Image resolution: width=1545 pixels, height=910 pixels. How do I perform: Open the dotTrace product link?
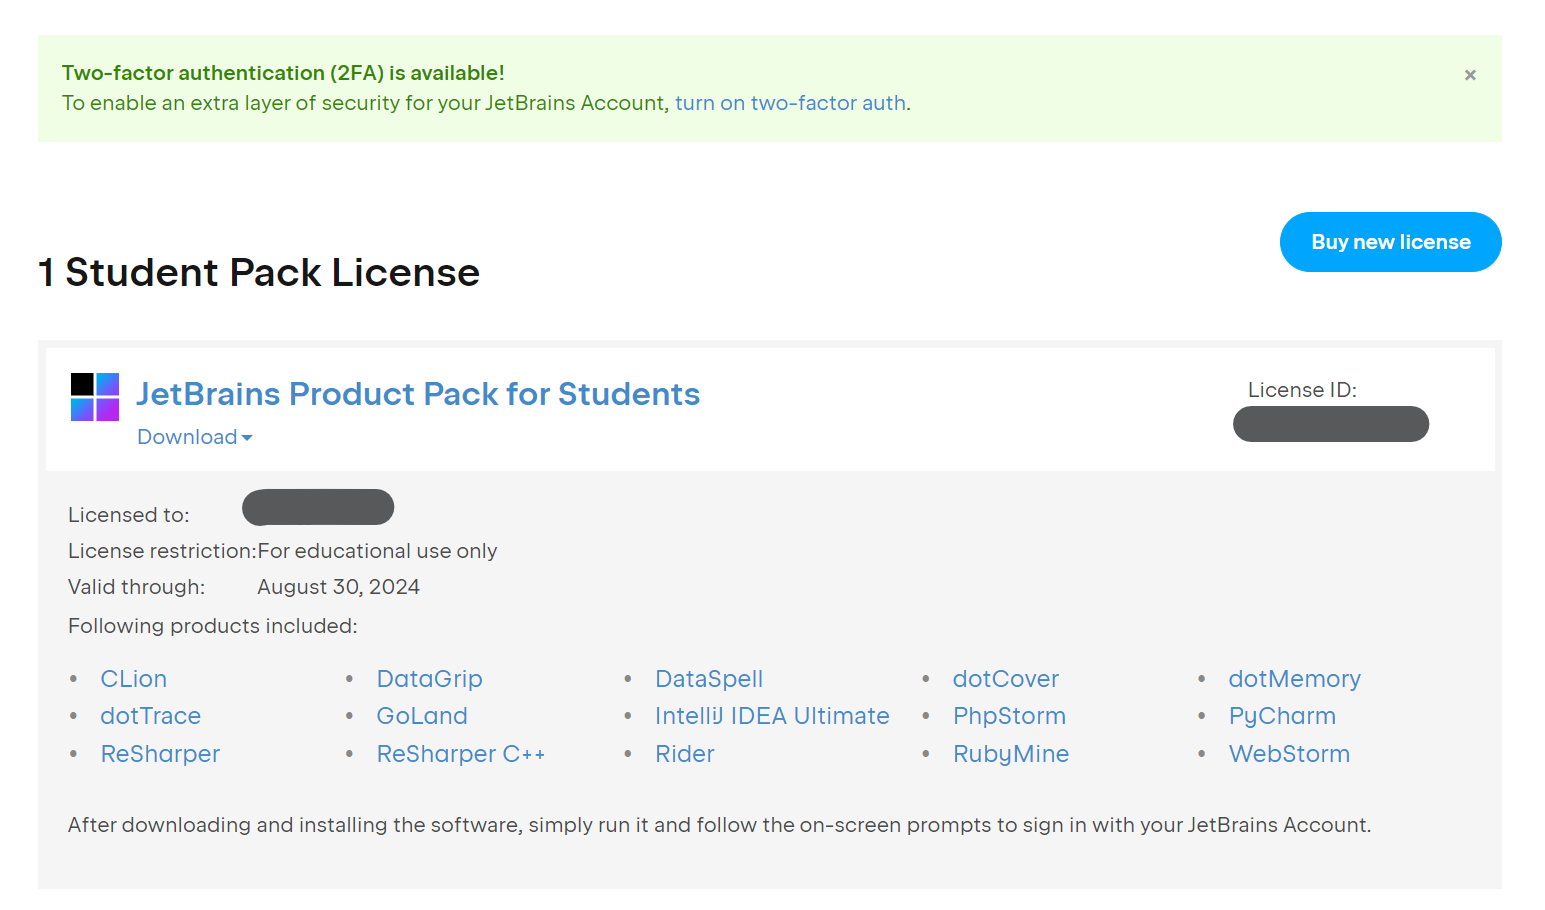(x=151, y=716)
